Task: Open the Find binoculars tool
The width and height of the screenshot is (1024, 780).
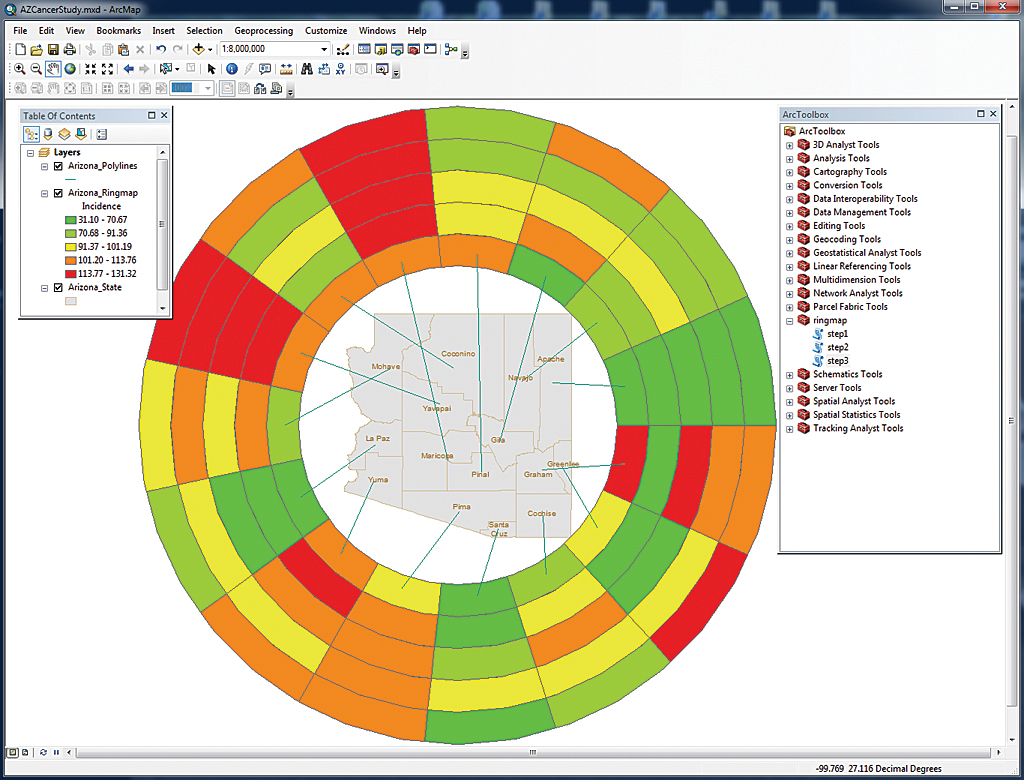Action: pos(307,69)
